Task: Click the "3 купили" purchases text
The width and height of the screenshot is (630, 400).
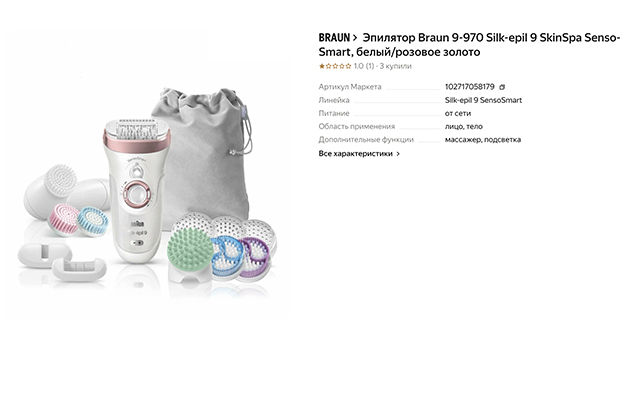Action: tap(395, 66)
